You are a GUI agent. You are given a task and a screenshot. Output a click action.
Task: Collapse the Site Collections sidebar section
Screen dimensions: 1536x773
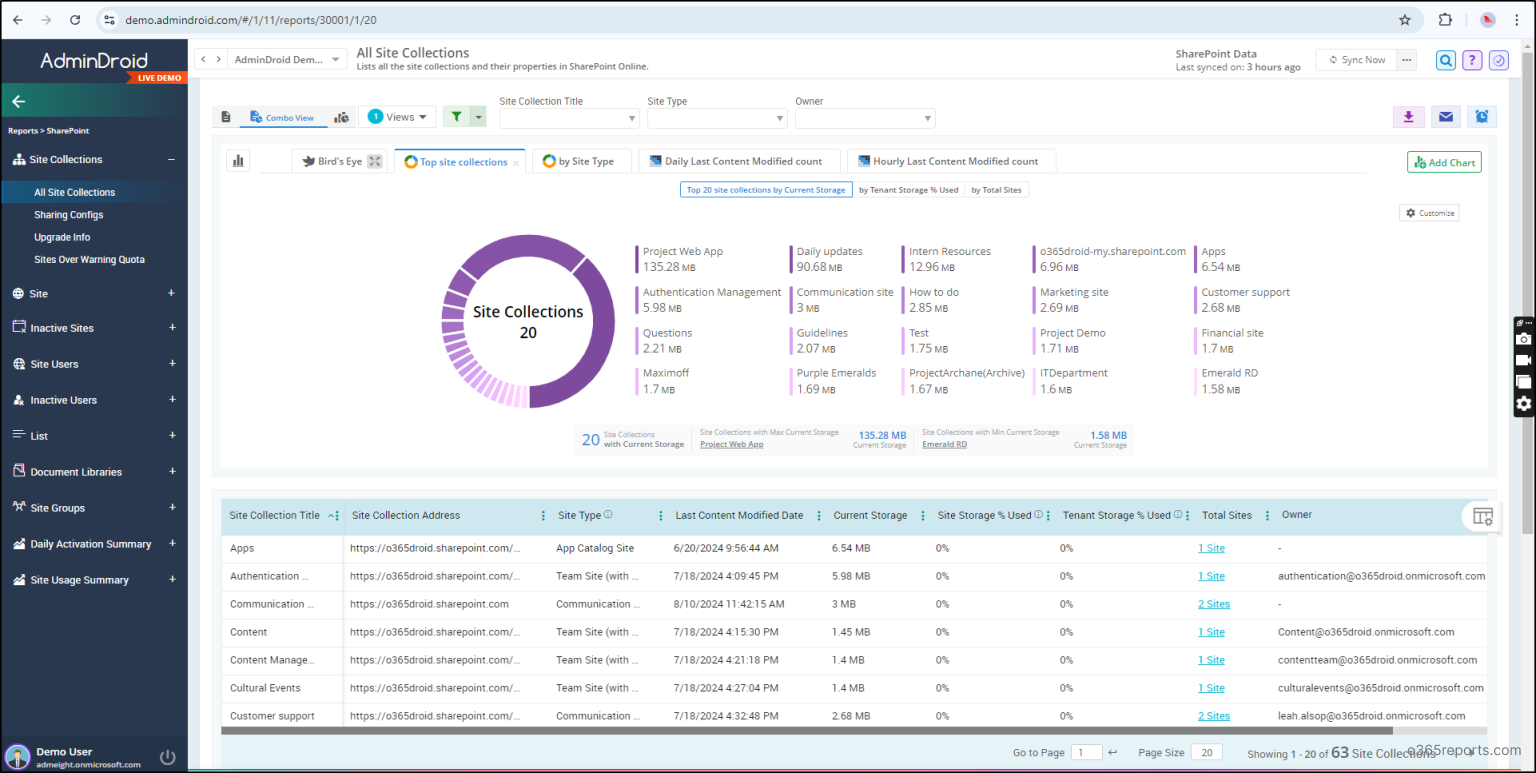pyautogui.click(x=172, y=160)
